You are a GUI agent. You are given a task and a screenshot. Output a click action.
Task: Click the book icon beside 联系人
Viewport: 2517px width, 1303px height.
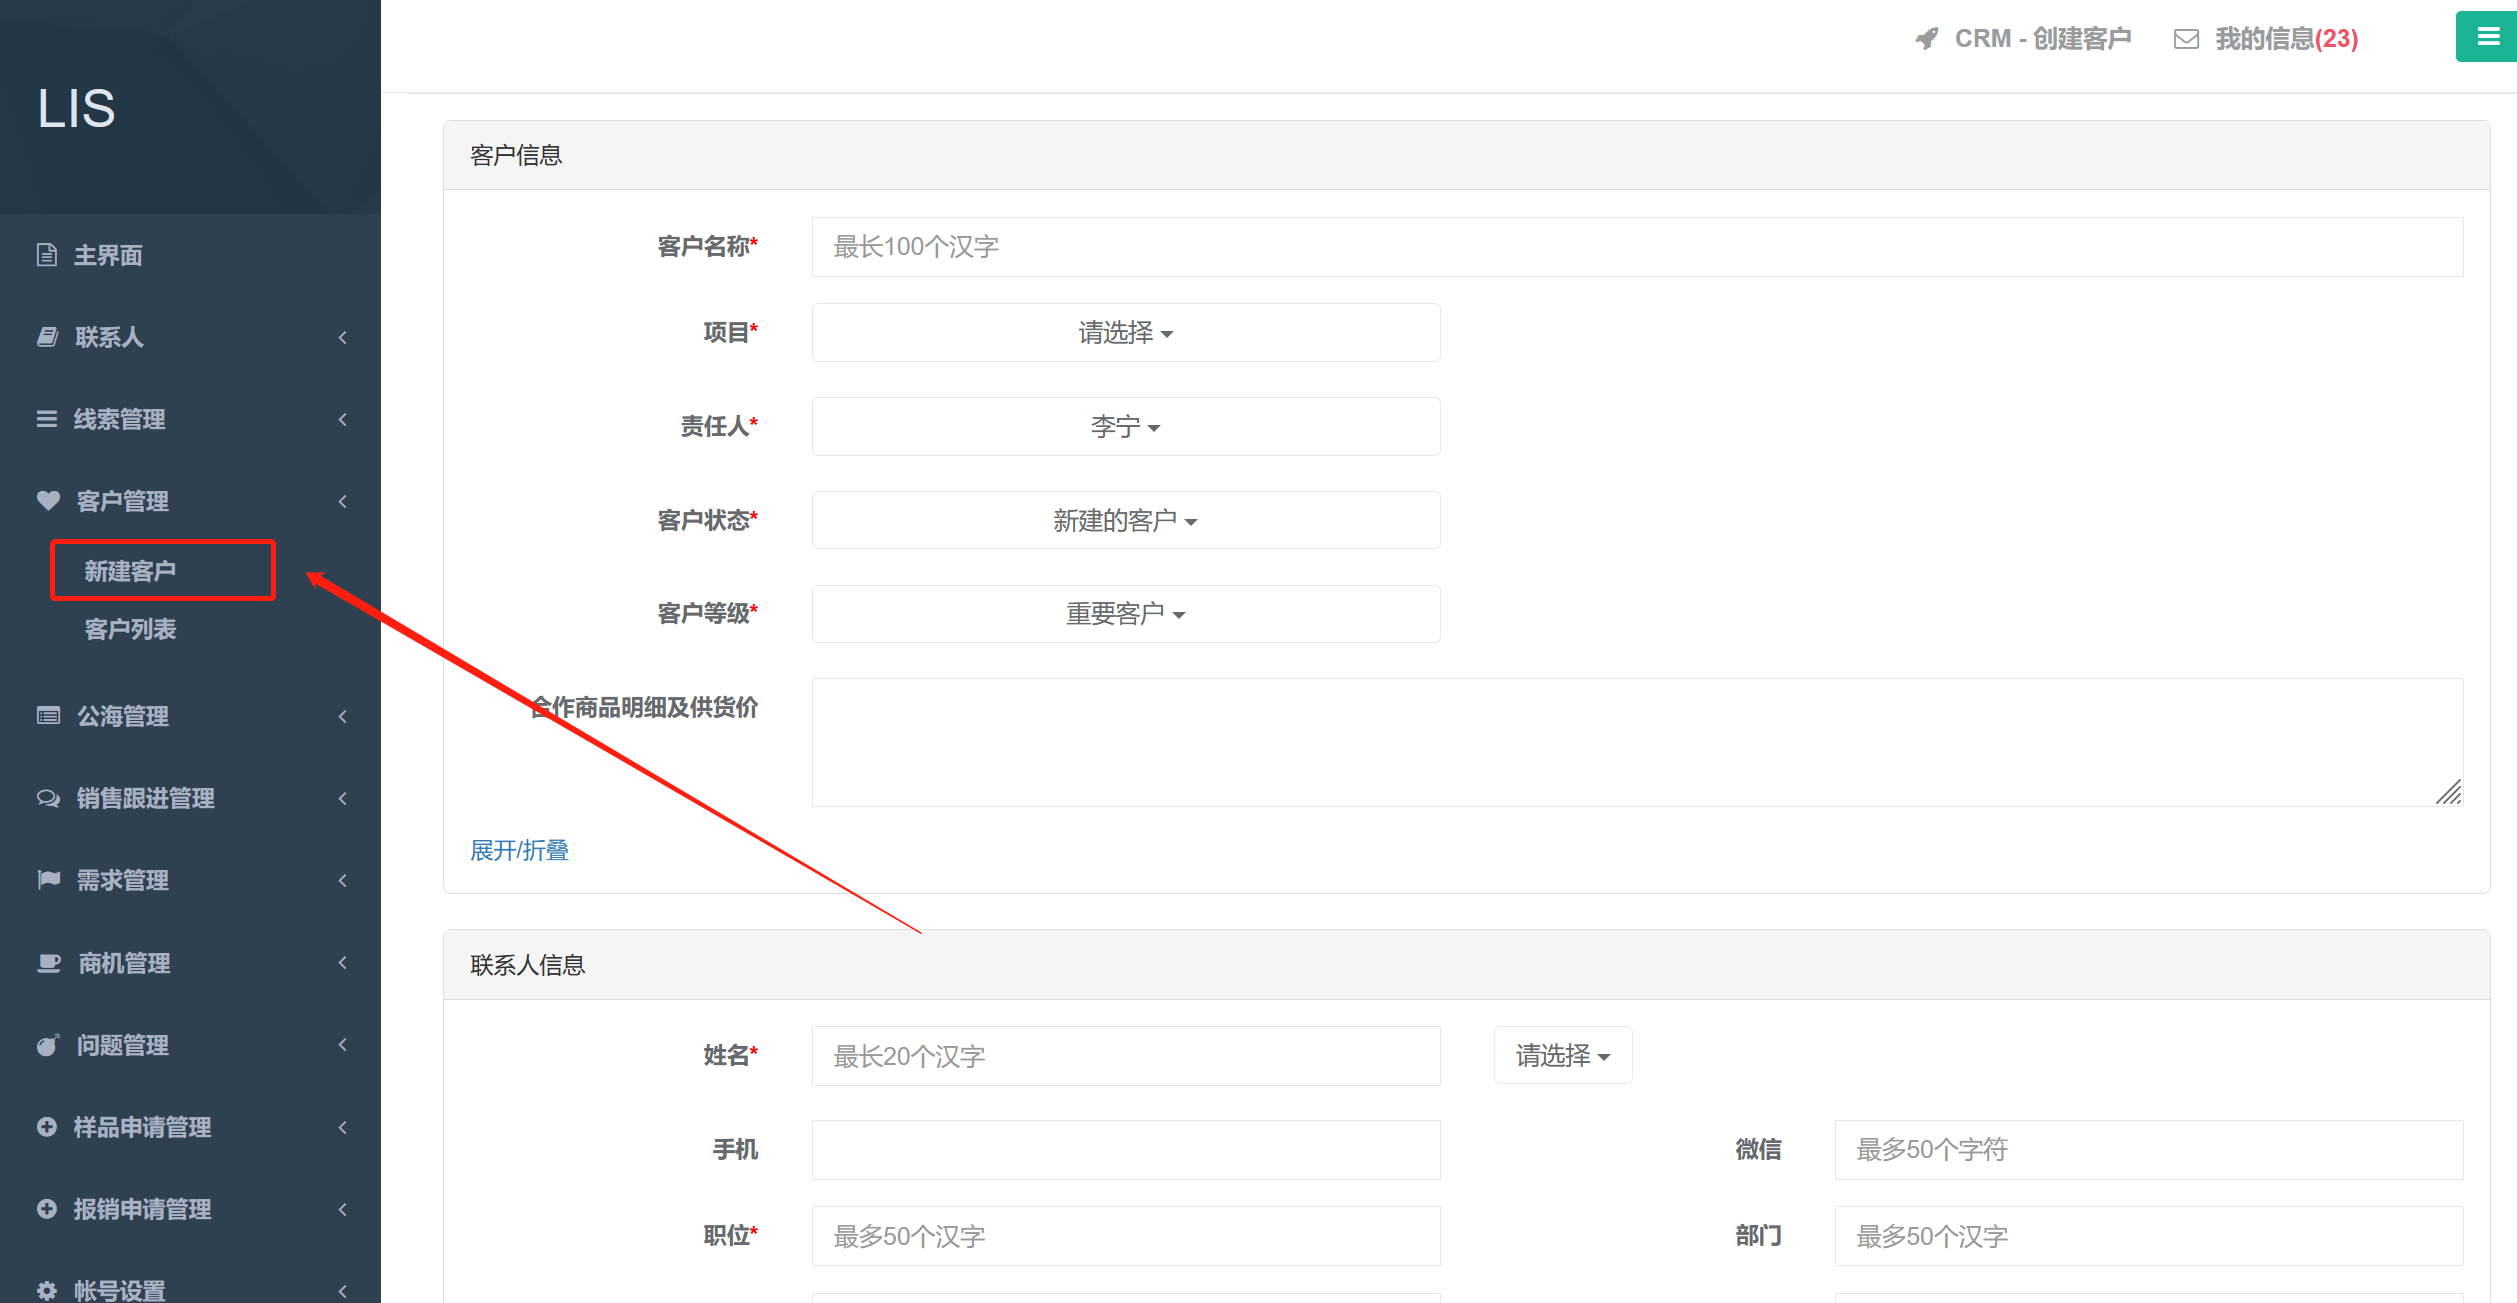click(47, 337)
